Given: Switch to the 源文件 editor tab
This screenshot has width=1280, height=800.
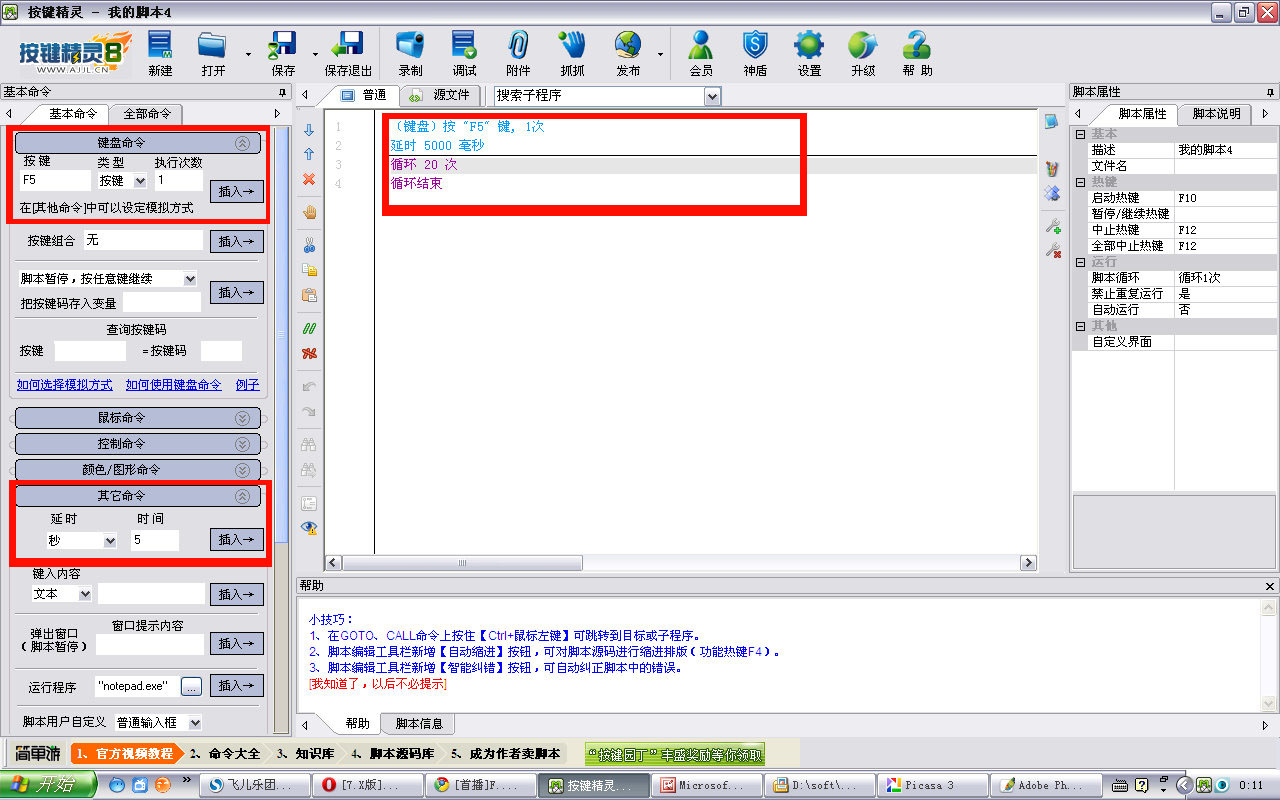Looking at the screenshot, I should (x=441, y=95).
